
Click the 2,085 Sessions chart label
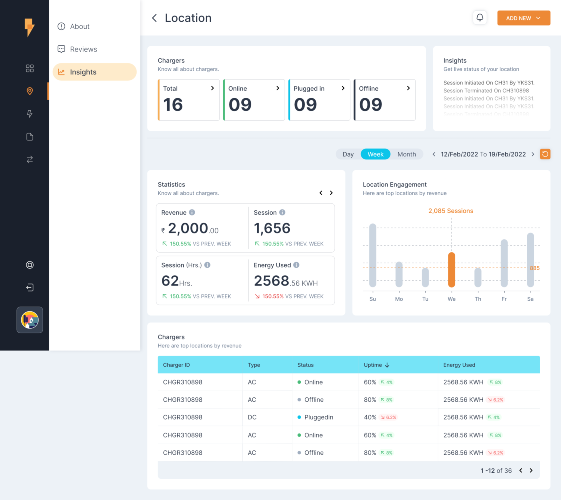[451, 211]
